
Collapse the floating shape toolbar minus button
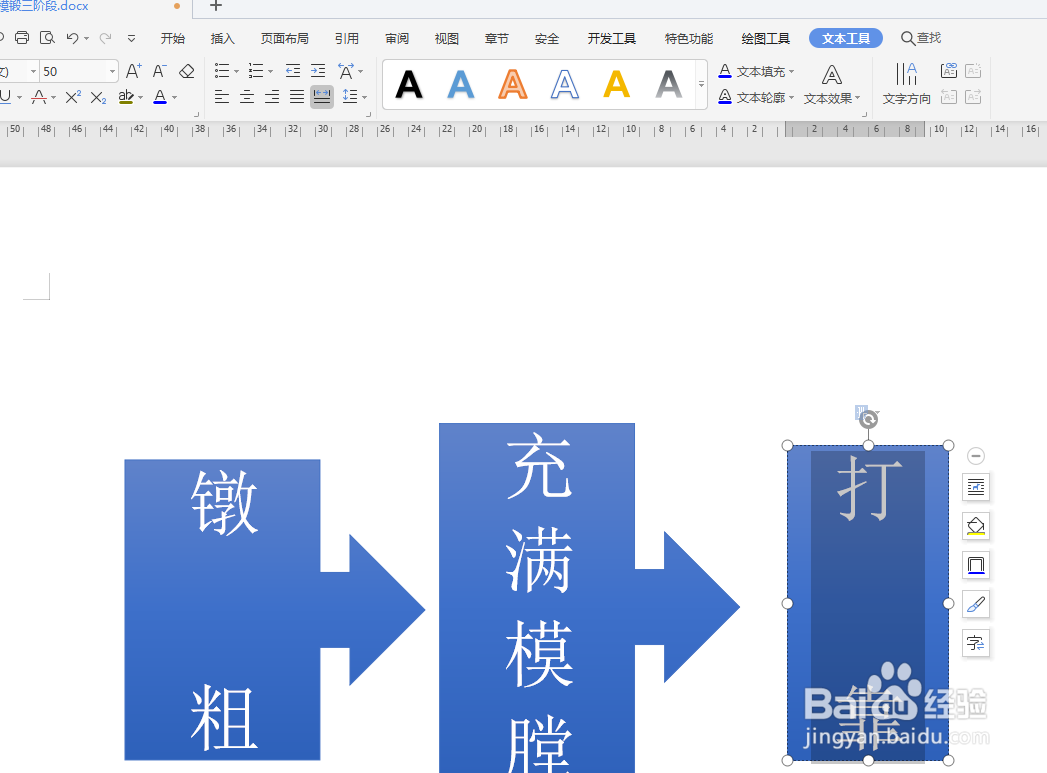976,456
